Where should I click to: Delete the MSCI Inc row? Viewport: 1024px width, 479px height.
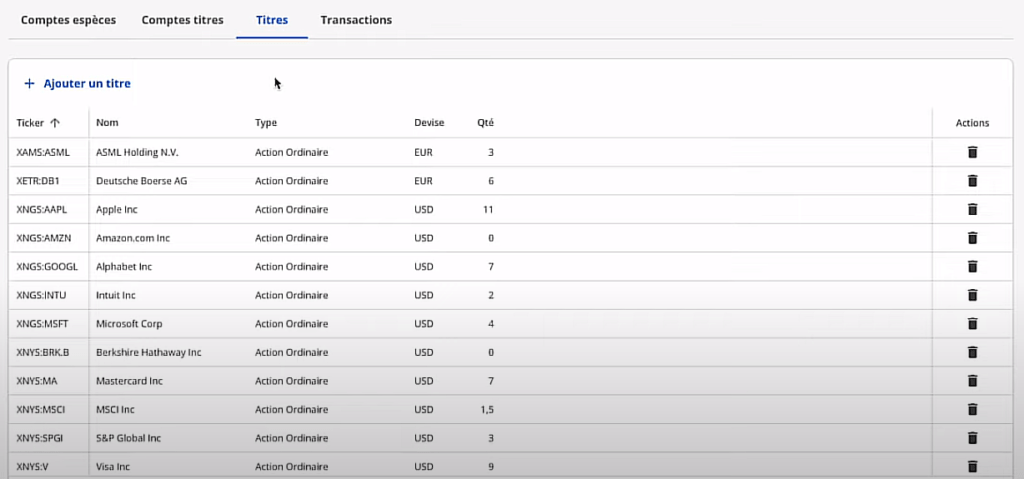(x=972, y=410)
